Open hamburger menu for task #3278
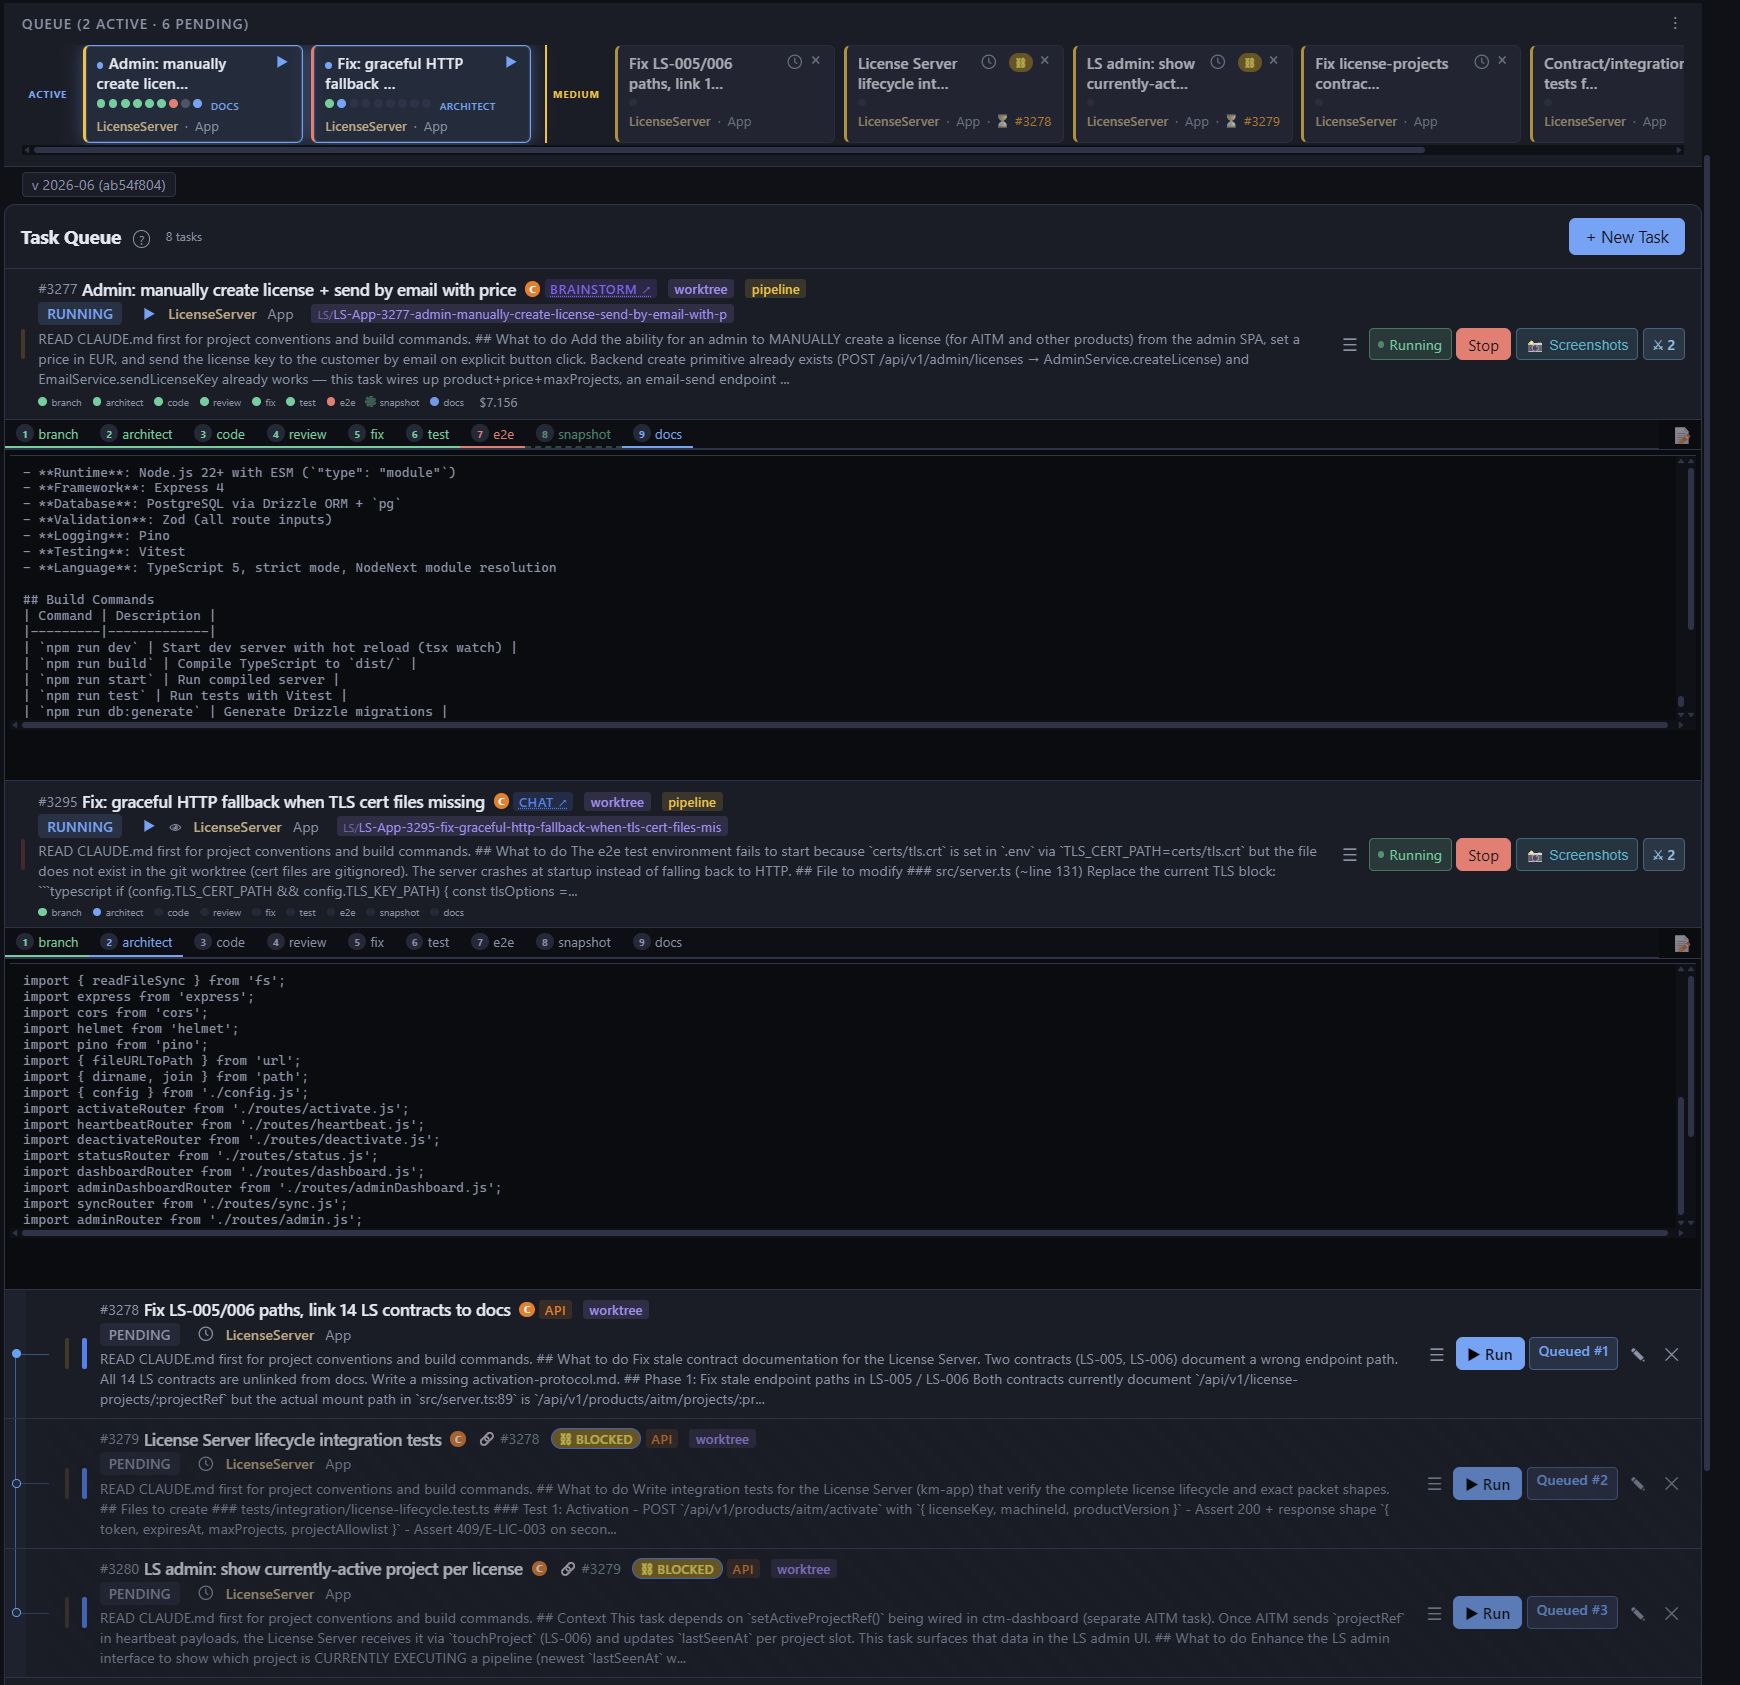 [x=1436, y=1354]
